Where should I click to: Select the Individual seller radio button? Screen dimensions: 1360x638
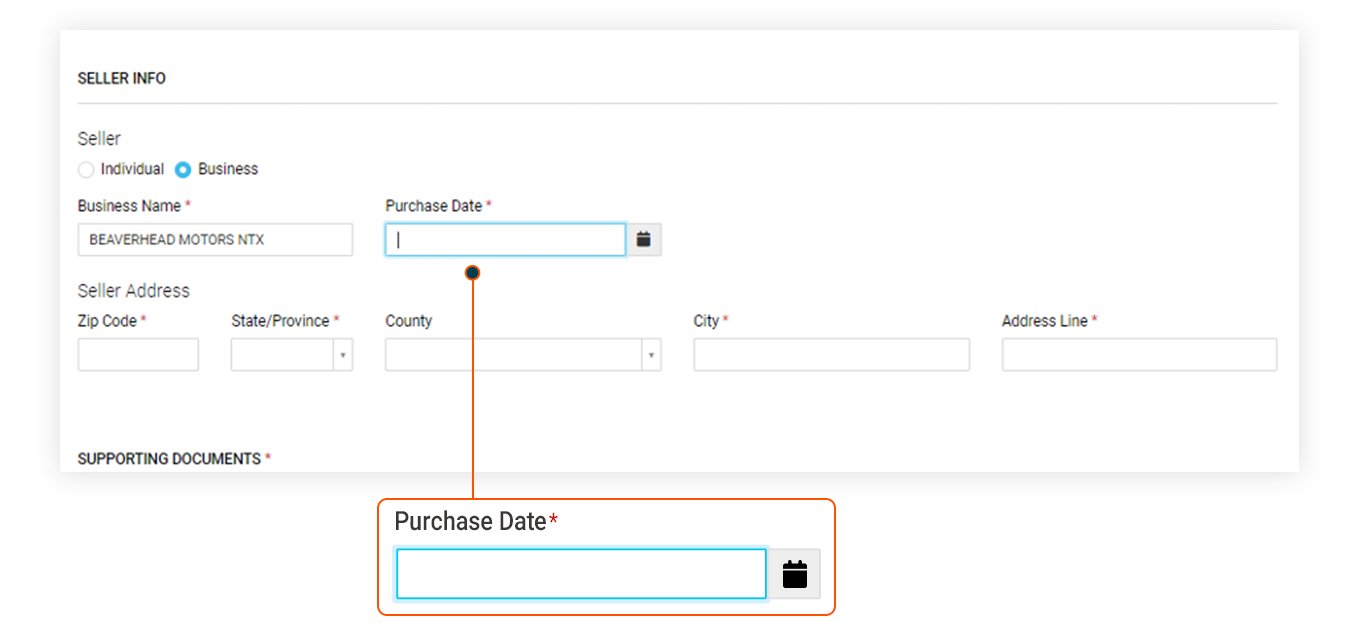pos(86,170)
